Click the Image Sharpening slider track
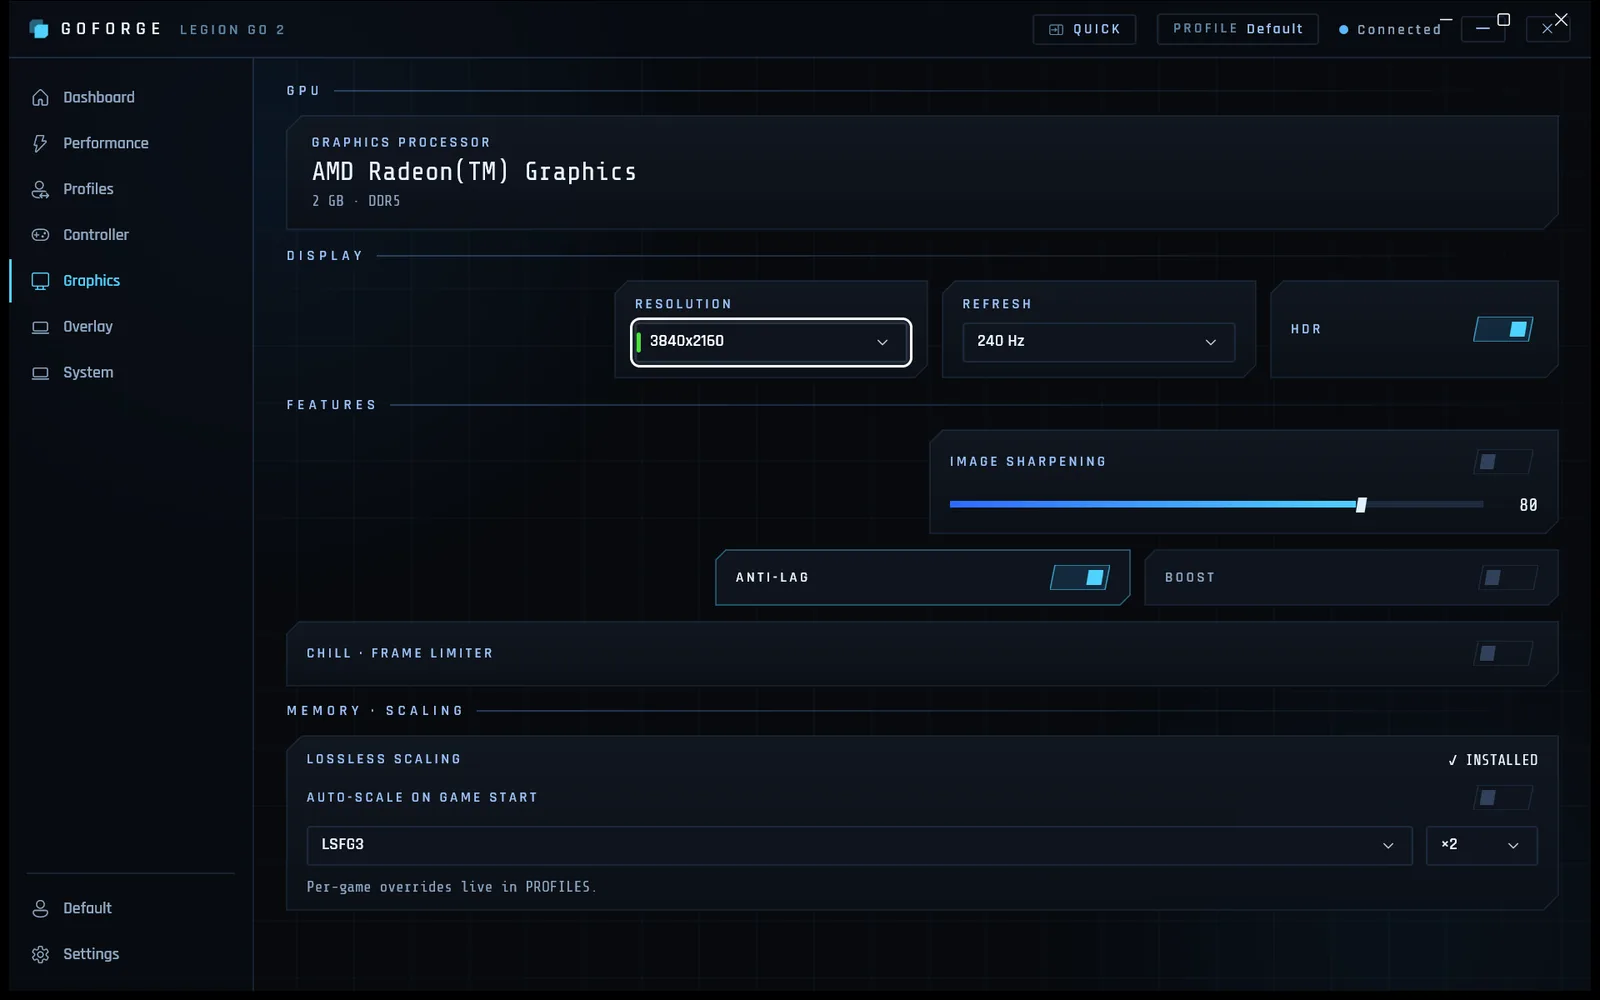 pyautogui.click(x=1216, y=505)
